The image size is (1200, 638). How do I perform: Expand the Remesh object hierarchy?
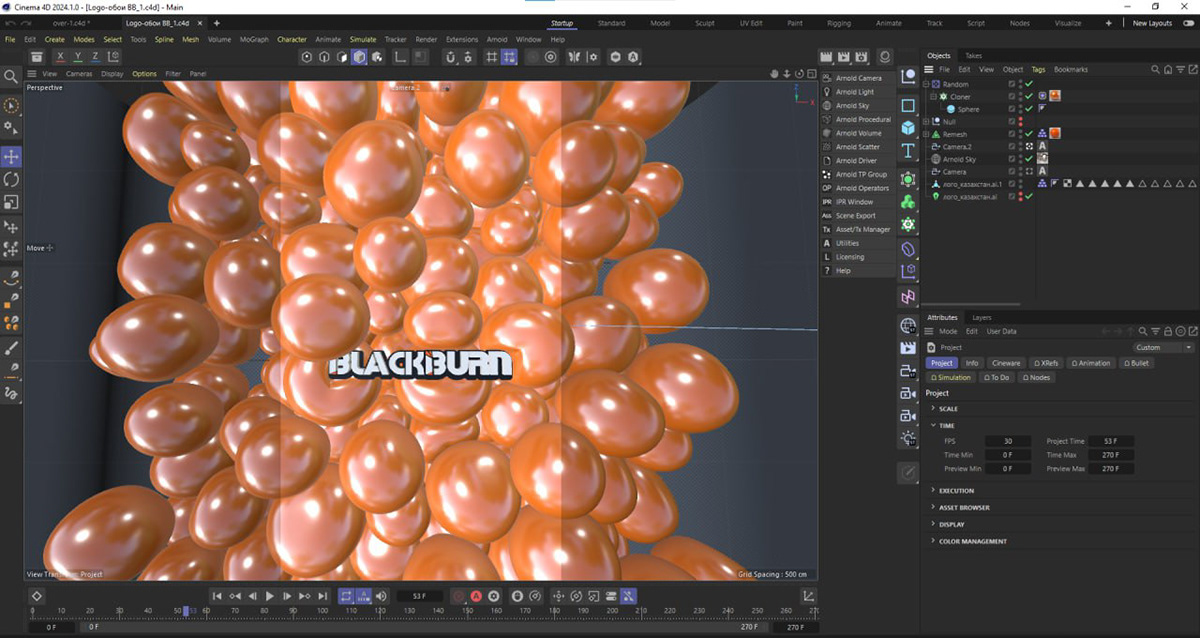click(927, 134)
